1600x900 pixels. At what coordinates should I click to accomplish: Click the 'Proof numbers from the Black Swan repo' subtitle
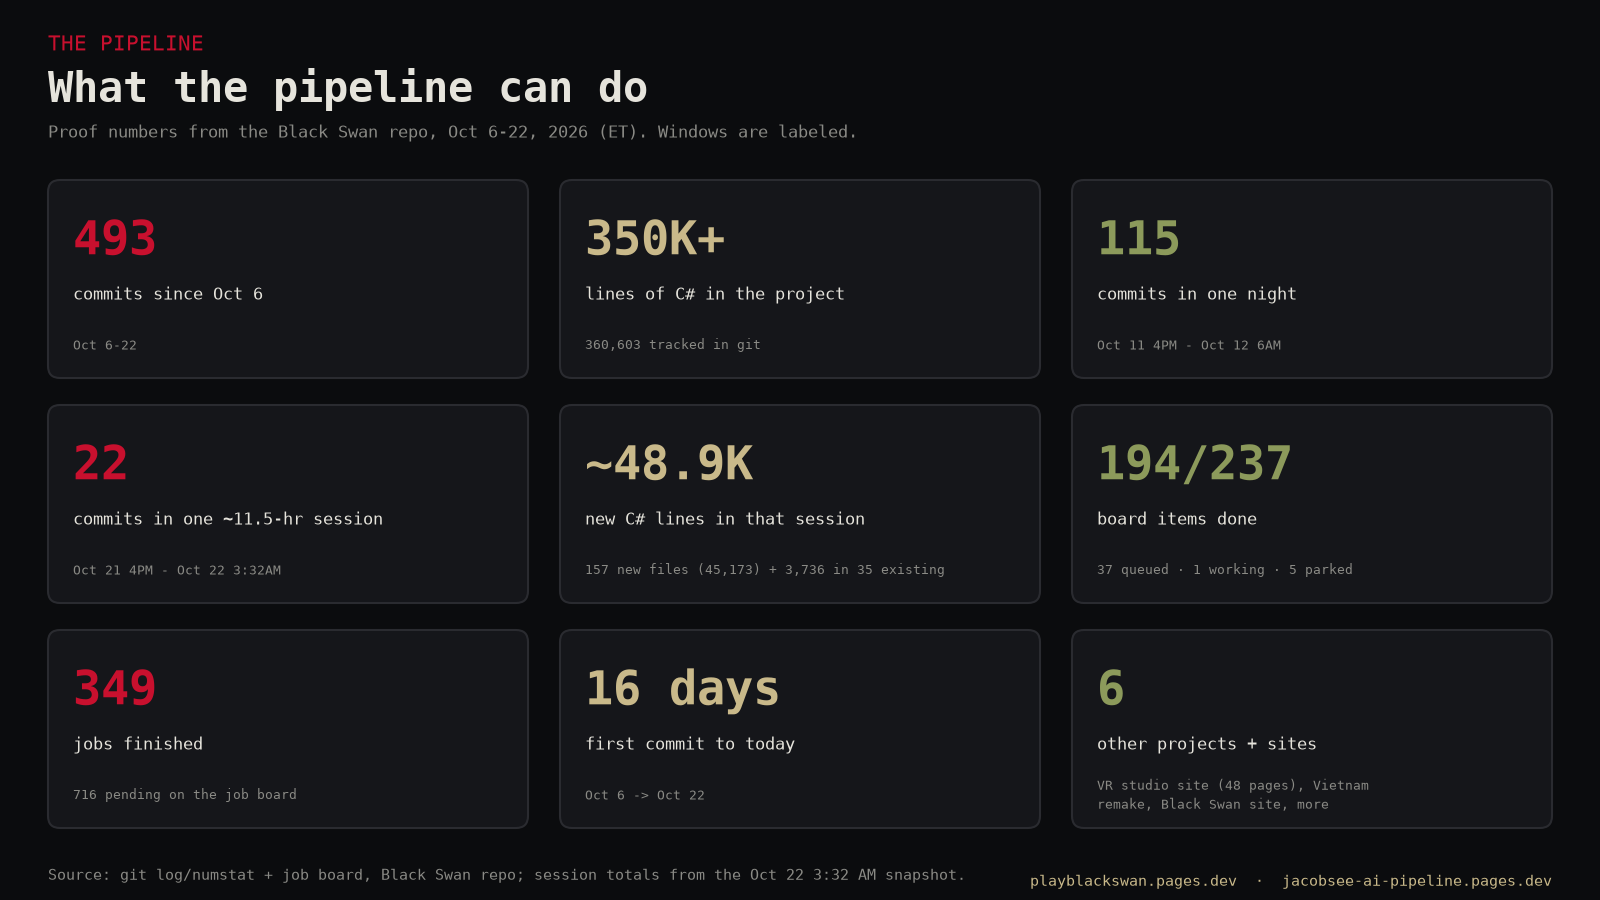point(453,132)
